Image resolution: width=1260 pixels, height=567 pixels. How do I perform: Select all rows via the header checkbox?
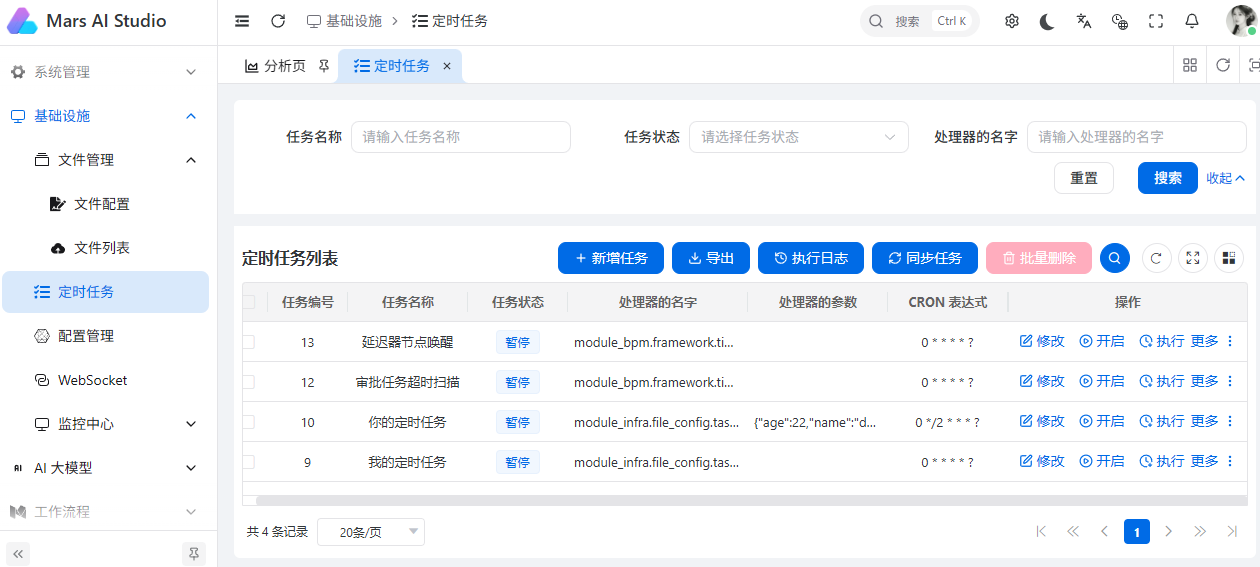[x=248, y=302]
